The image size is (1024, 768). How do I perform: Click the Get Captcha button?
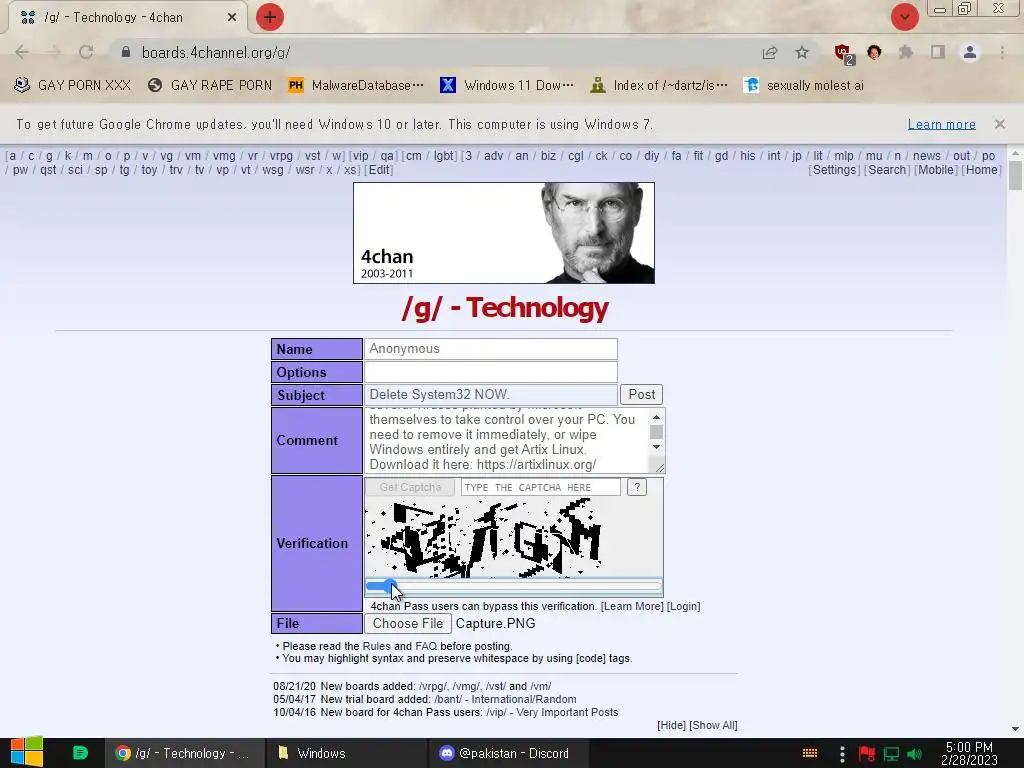coord(410,487)
